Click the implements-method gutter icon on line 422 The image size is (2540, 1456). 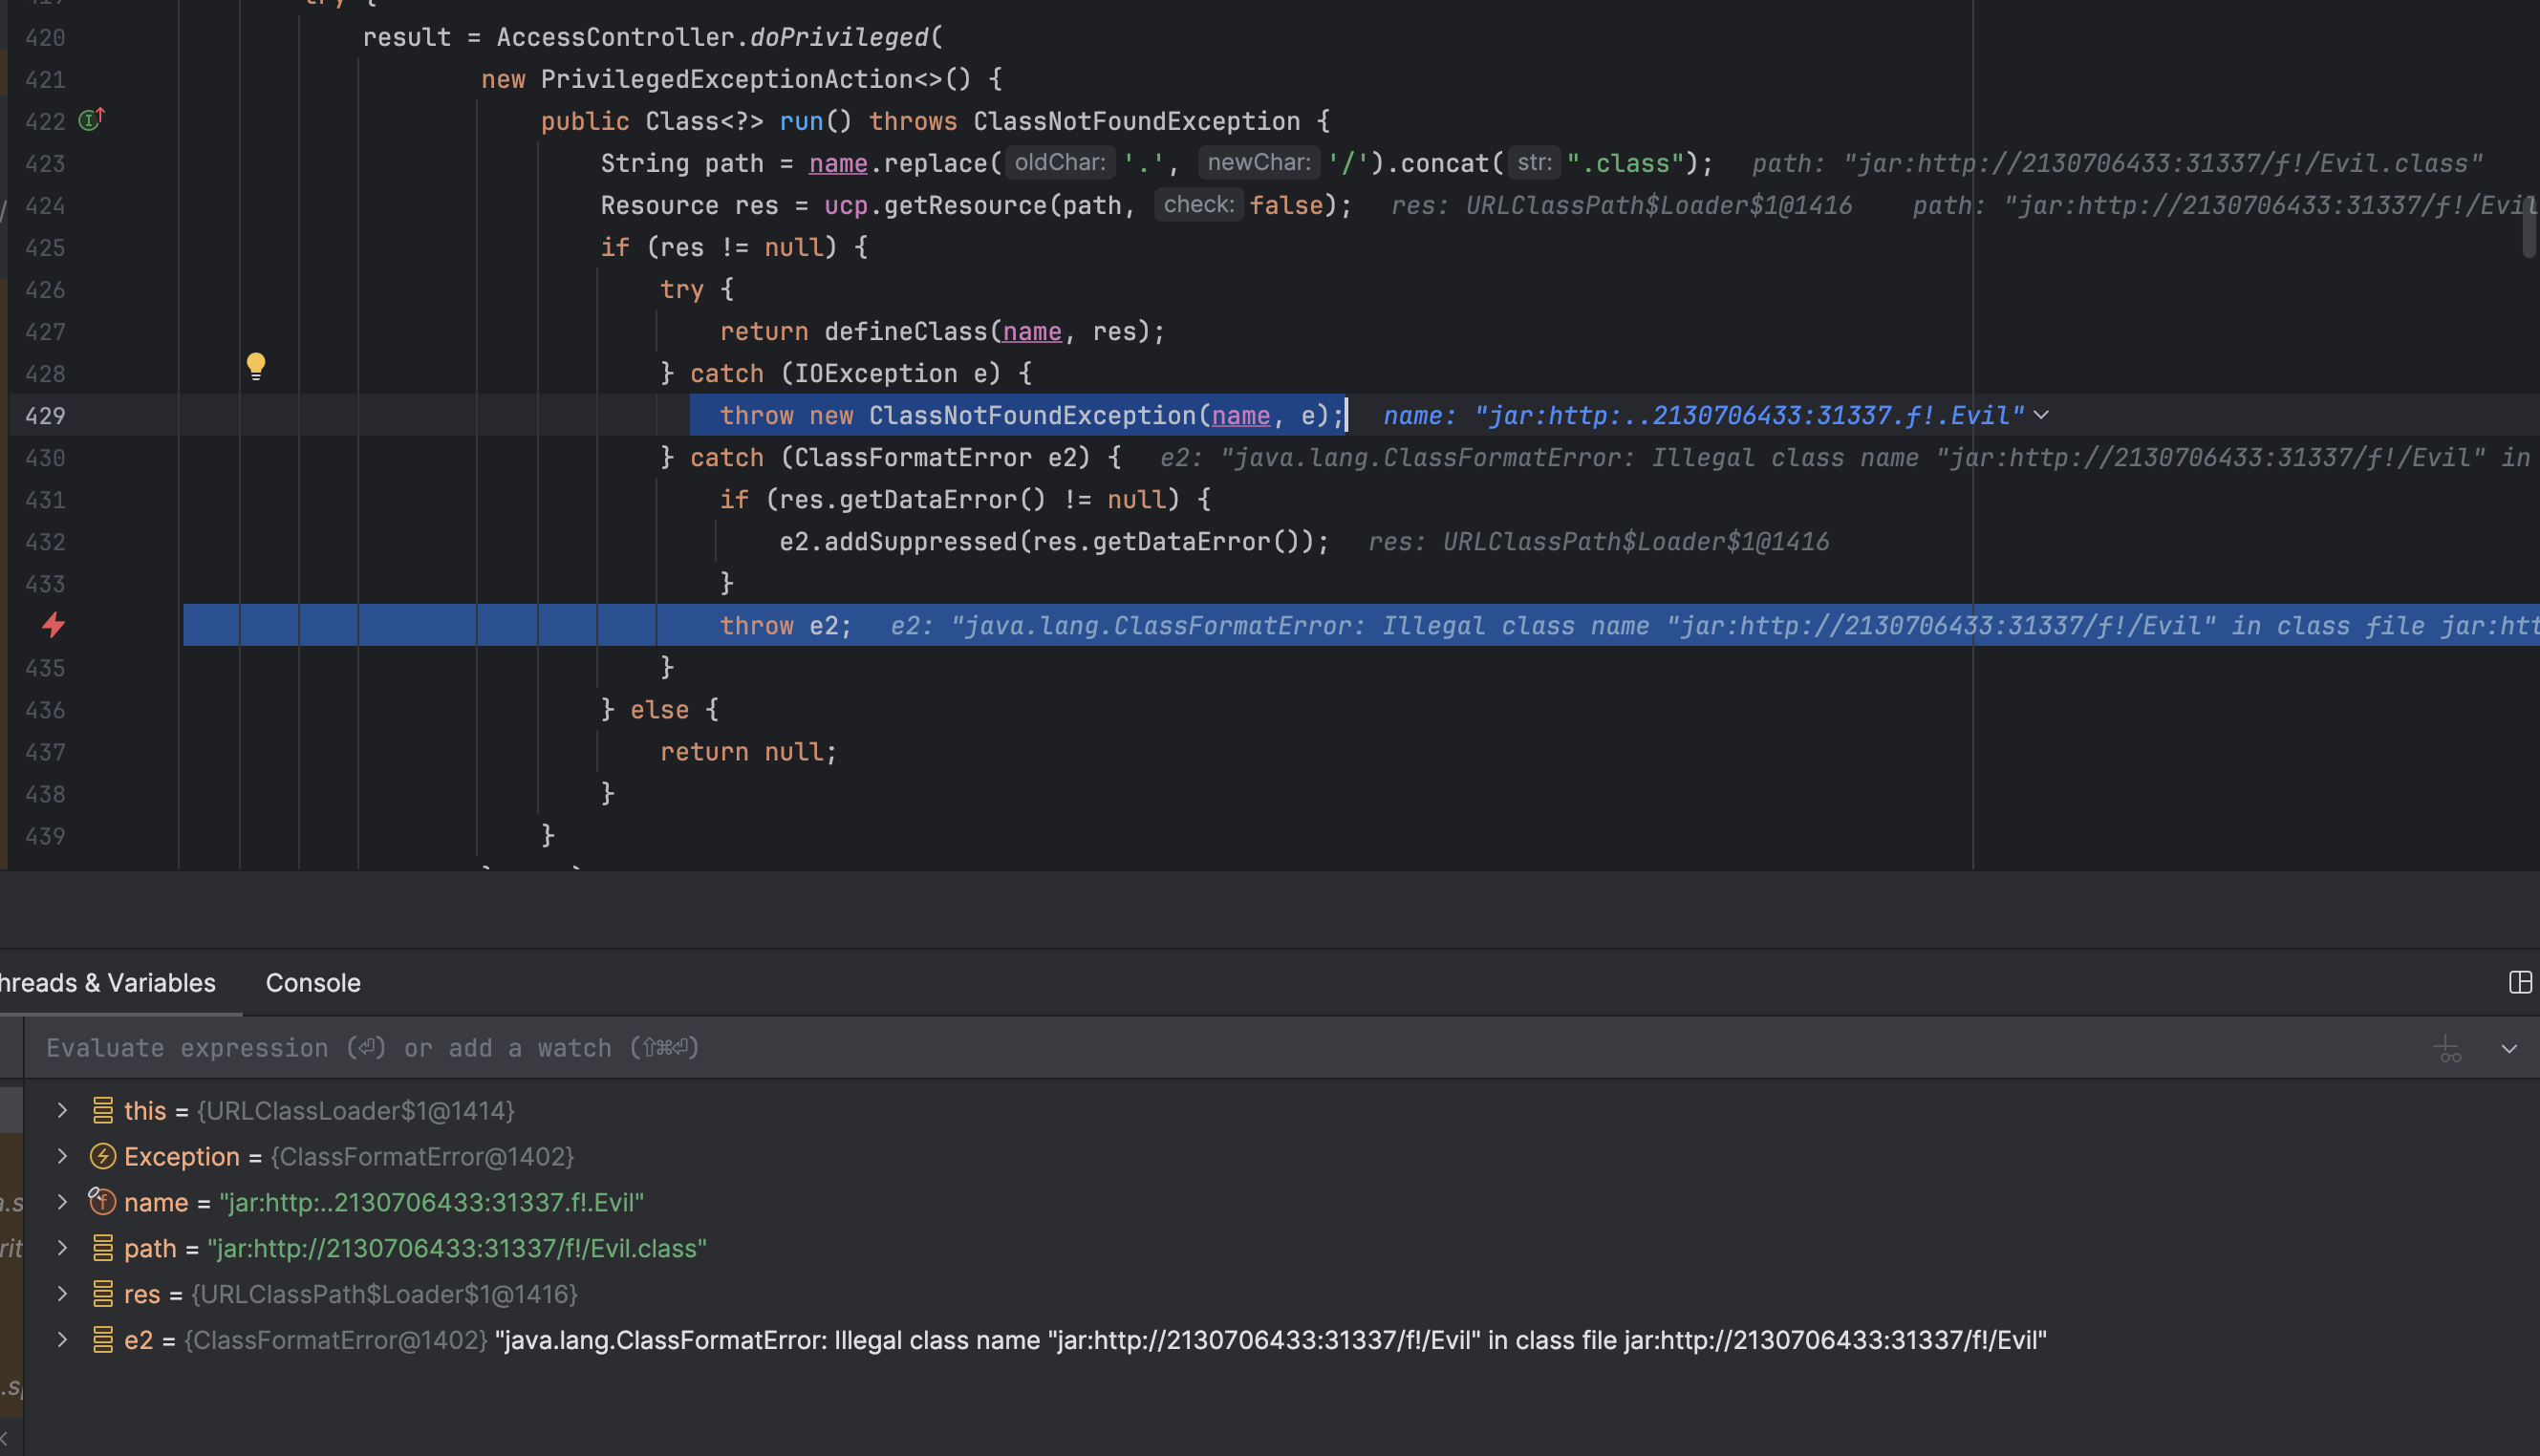click(91, 120)
